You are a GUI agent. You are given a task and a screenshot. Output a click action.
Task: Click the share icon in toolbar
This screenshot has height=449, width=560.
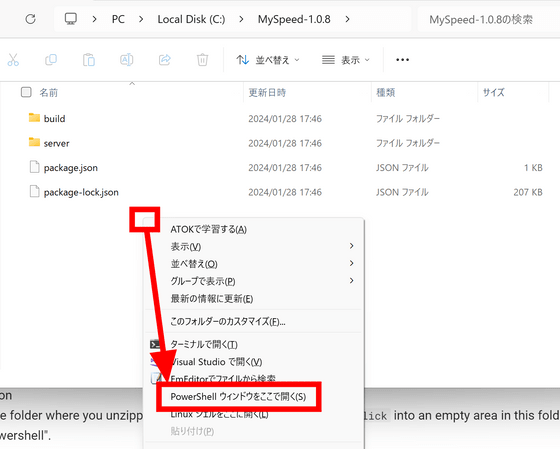pyautogui.click(x=165, y=60)
